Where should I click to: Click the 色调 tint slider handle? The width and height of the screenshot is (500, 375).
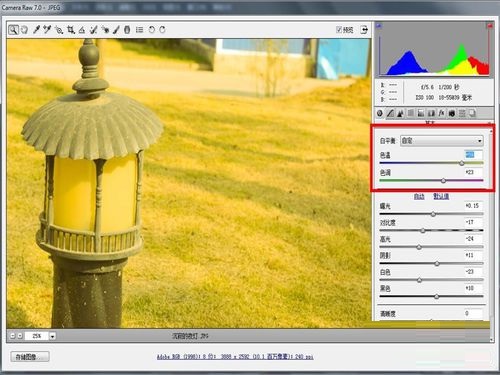click(443, 180)
